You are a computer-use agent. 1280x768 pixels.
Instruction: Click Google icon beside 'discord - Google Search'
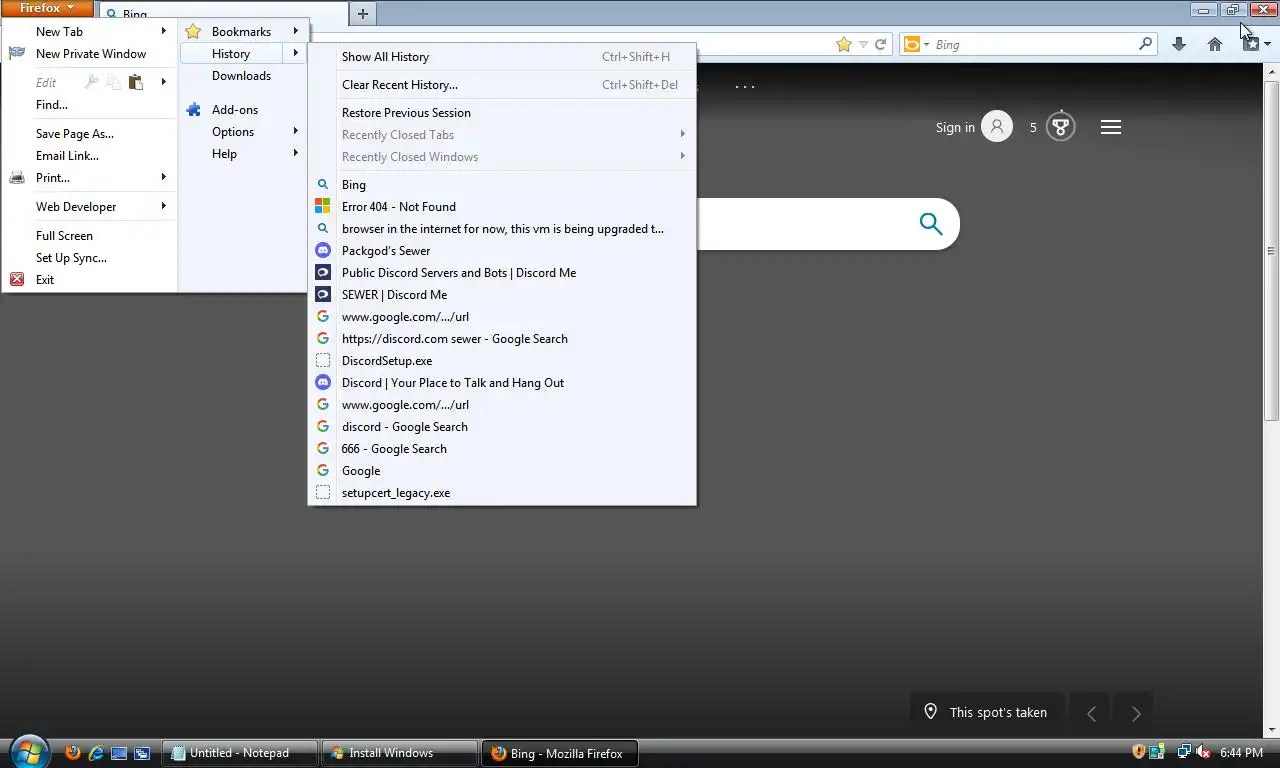pyautogui.click(x=323, y=427)
